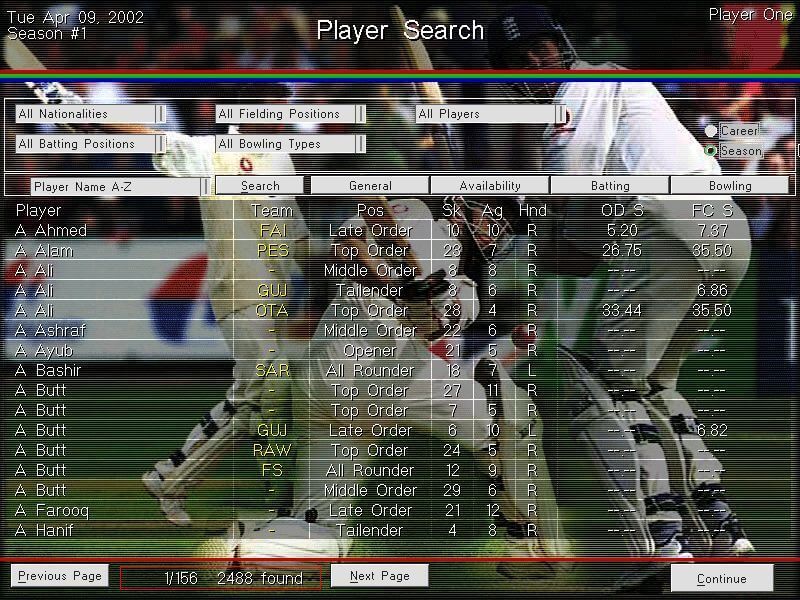
Task: Click the Pos column header
Action: coord(370,211)
